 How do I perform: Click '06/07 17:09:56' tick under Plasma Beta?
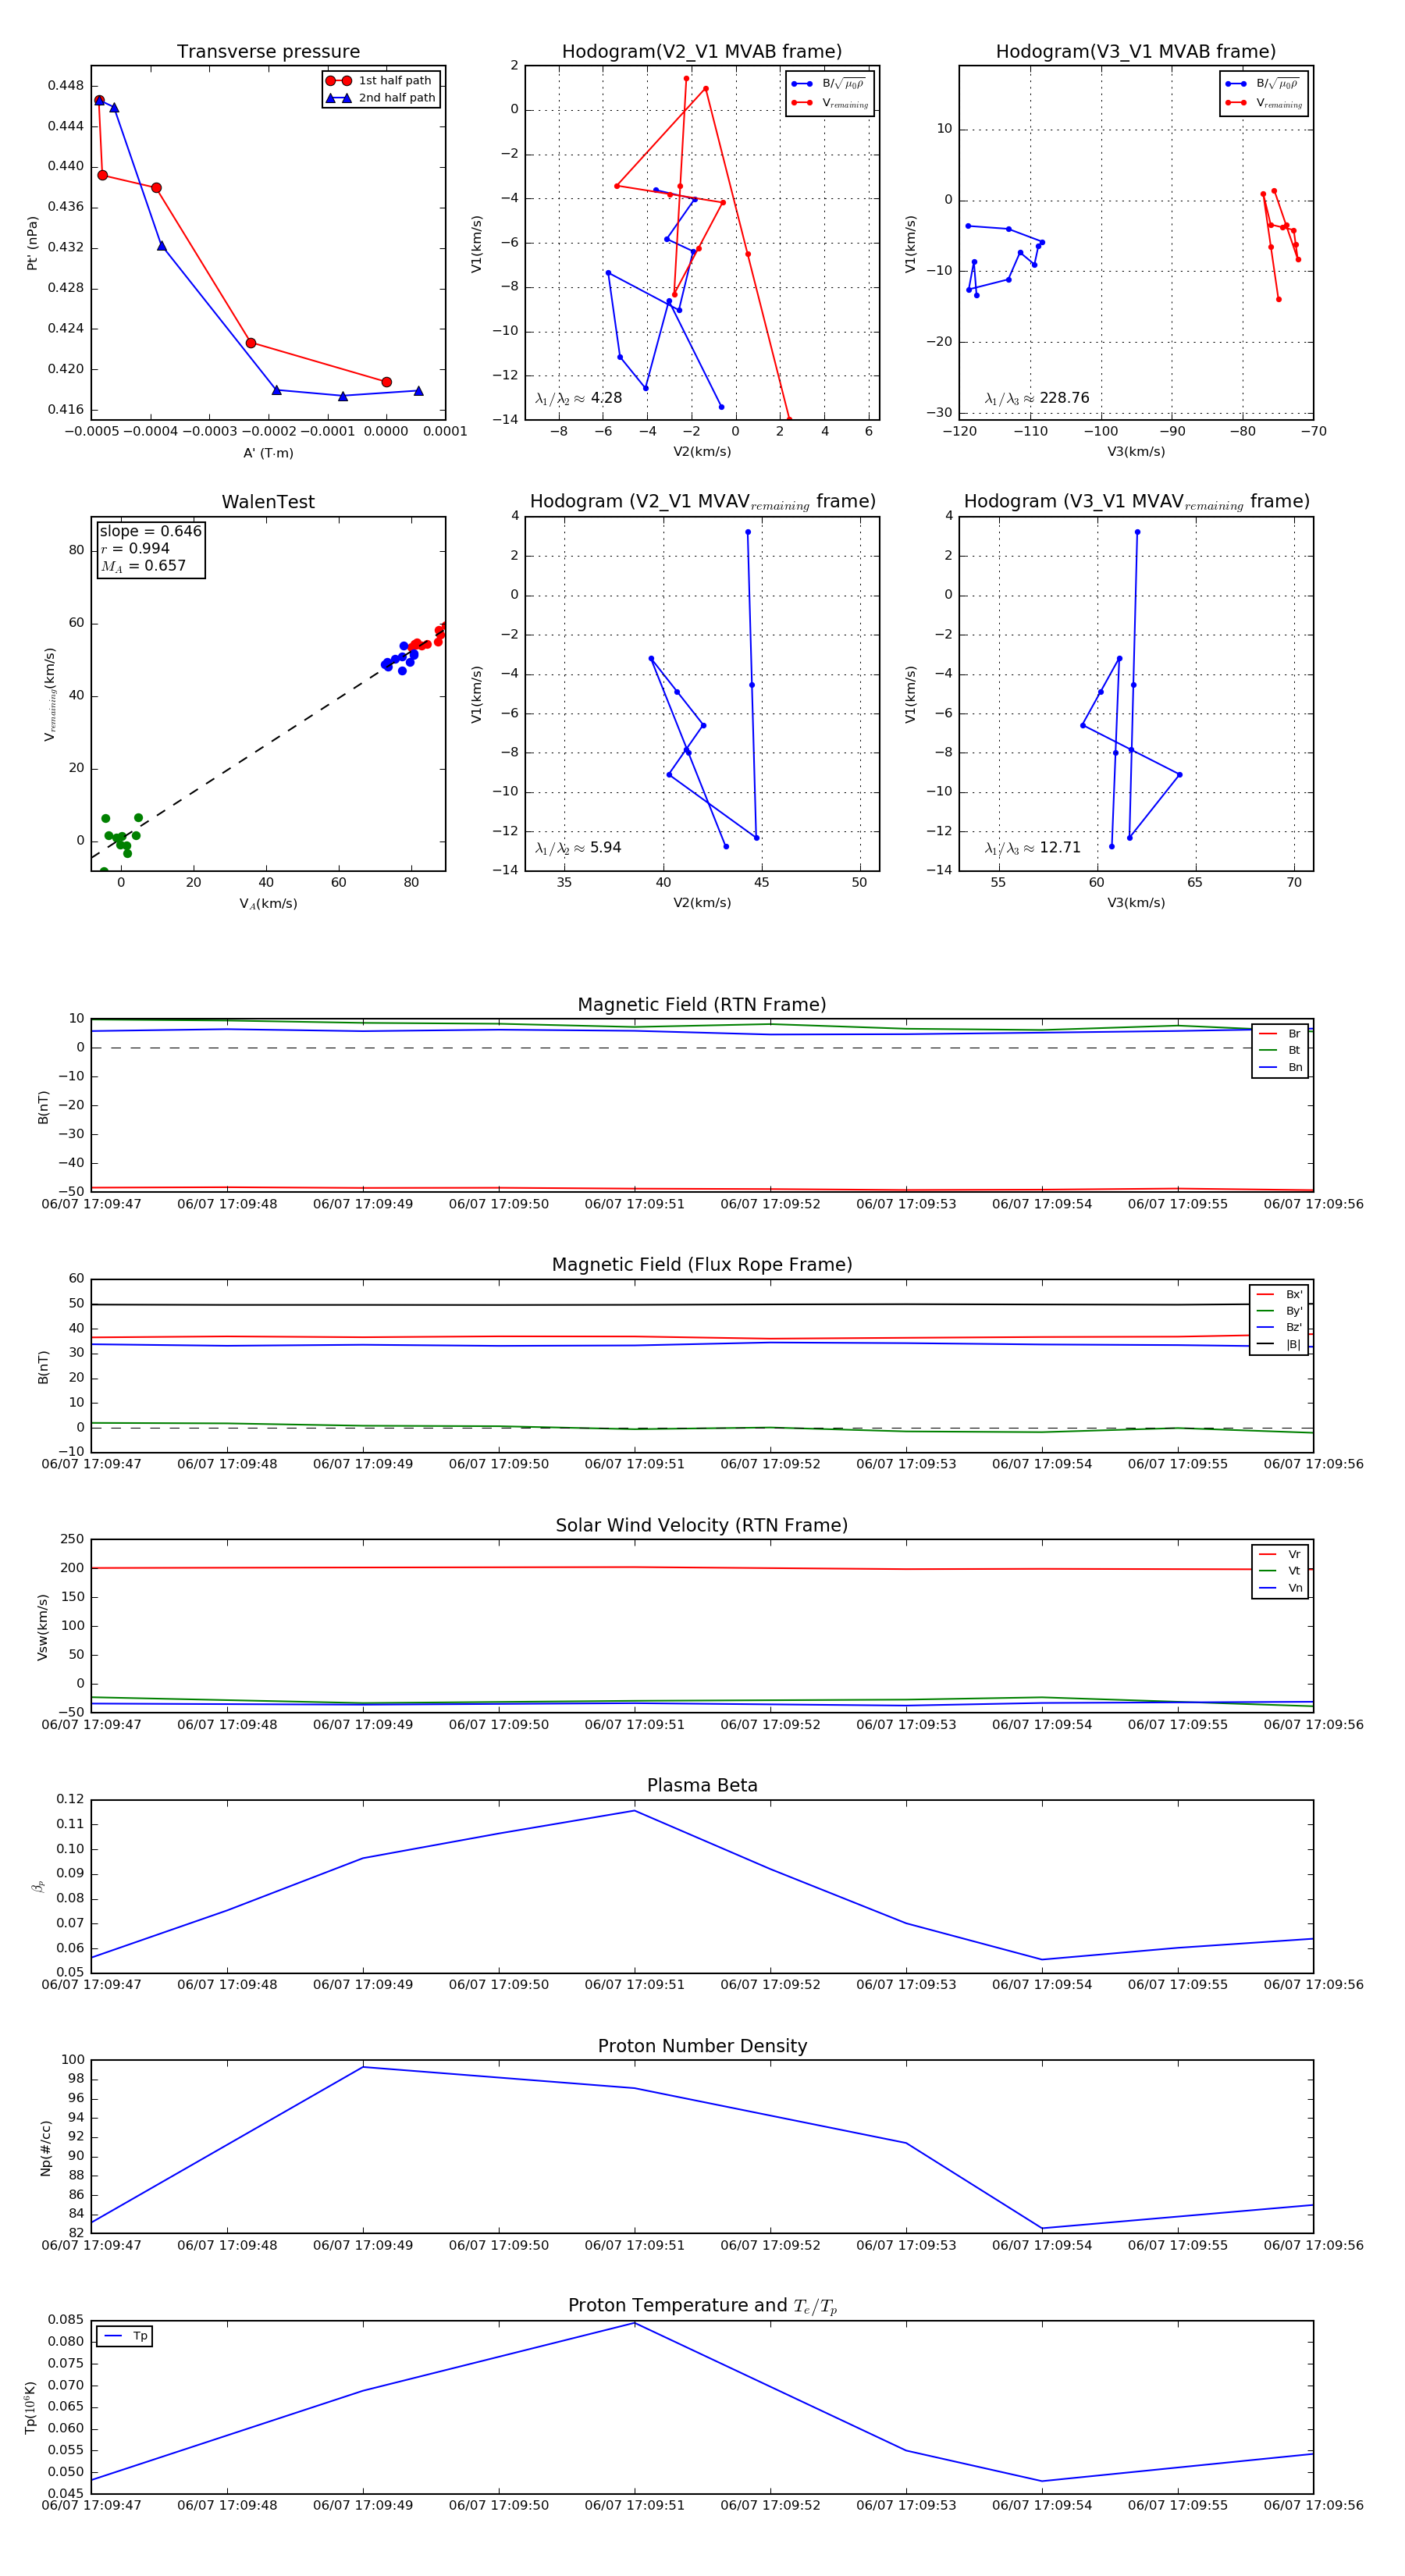point(1313,1985)
